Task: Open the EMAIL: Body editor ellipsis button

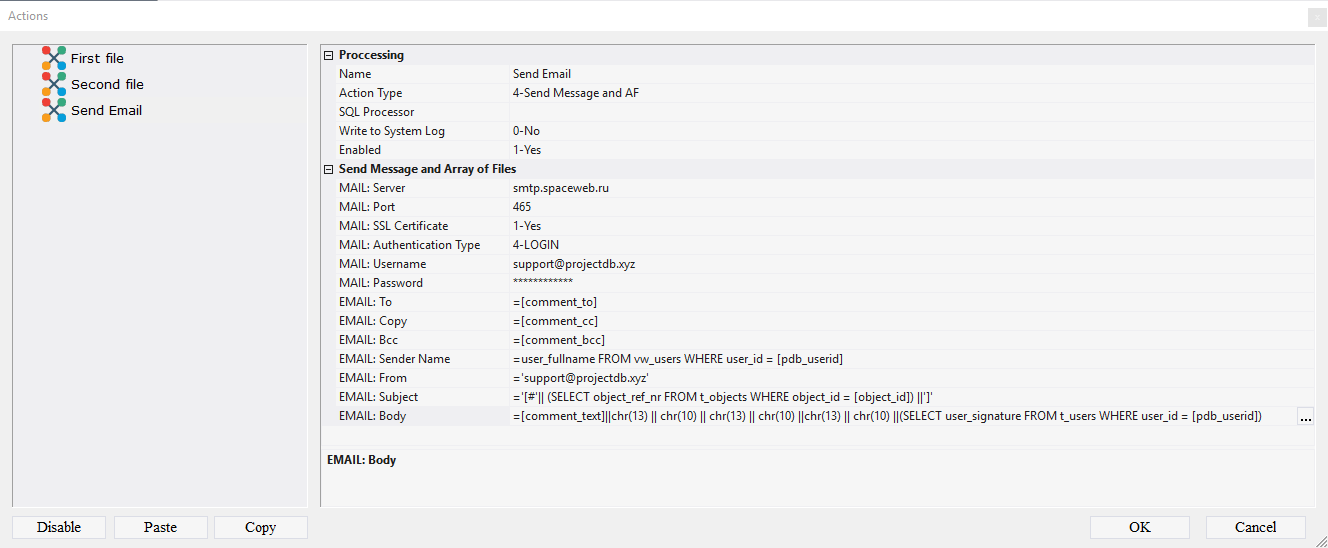Action: [x=1305, y=417]
